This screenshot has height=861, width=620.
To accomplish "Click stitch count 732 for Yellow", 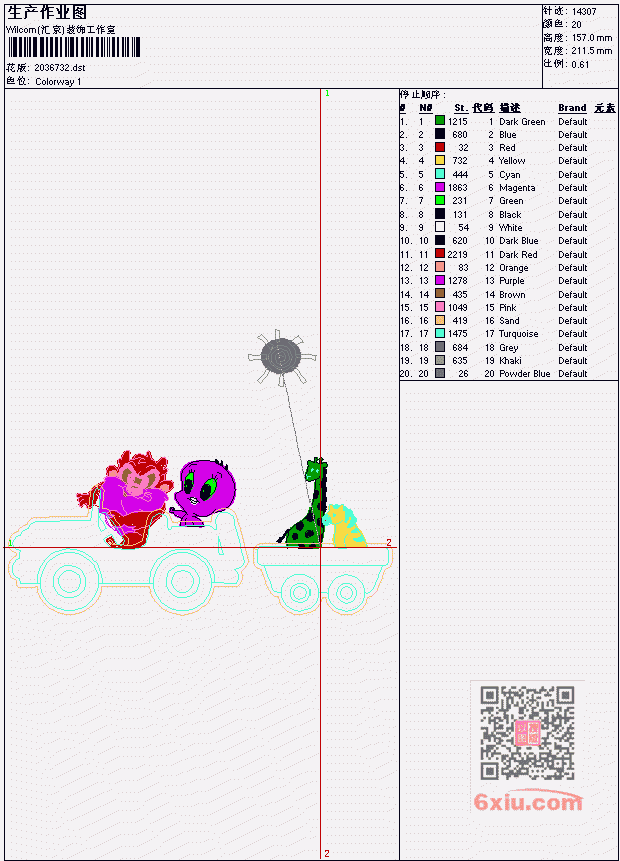I will (x=460, y=160).
